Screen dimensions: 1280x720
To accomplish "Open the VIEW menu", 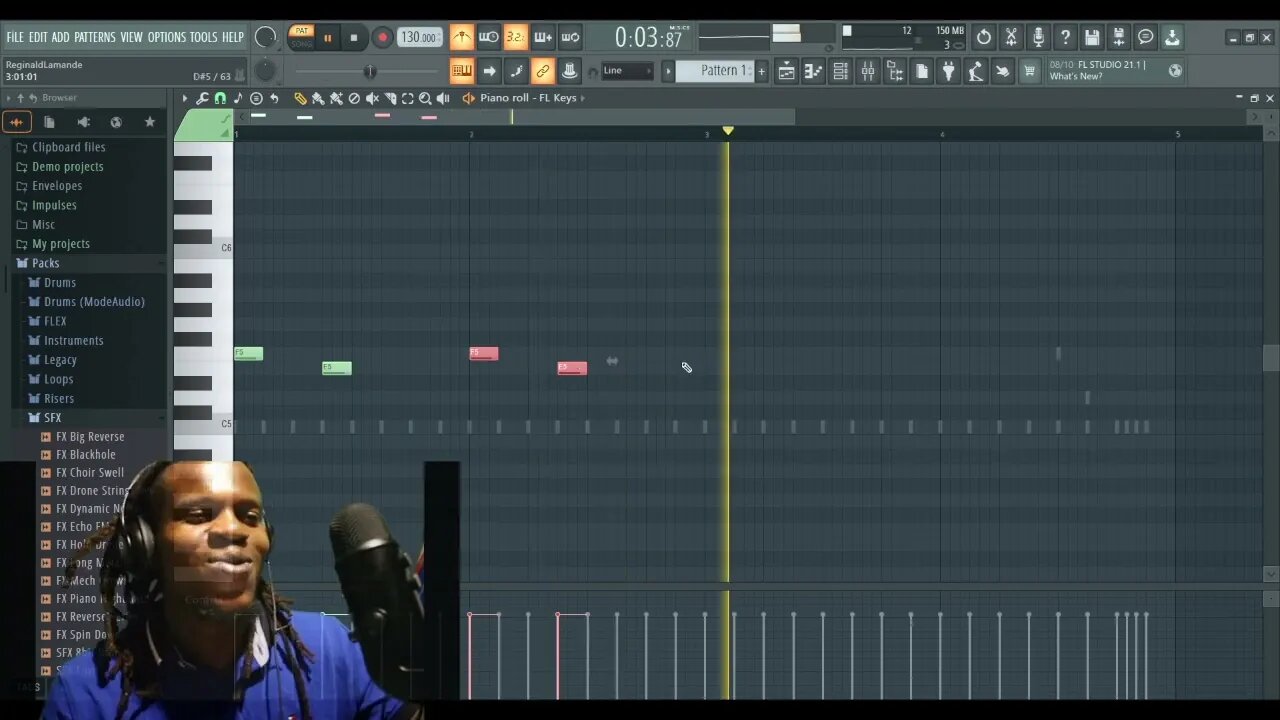I will tap(132, 37).
